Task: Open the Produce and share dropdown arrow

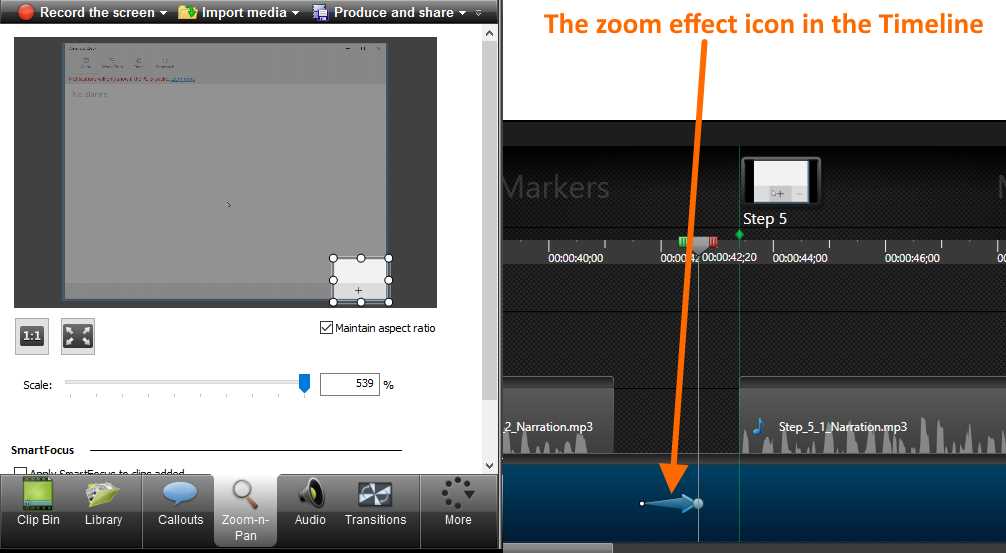Action: coord(462,13)
